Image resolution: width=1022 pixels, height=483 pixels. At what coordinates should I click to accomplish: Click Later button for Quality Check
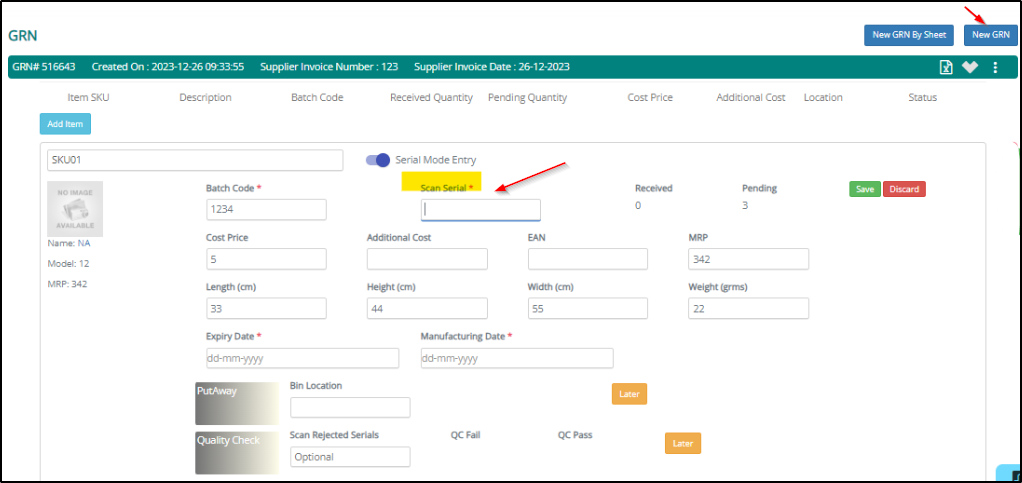point(682,443)
